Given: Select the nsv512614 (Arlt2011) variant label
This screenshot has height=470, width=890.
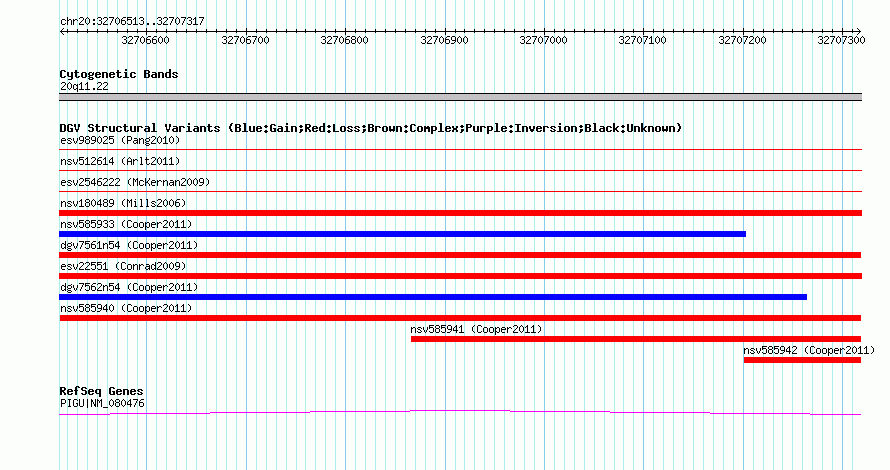Looking at the screenshot, I should pyautogui.click(x=120, y=161).
